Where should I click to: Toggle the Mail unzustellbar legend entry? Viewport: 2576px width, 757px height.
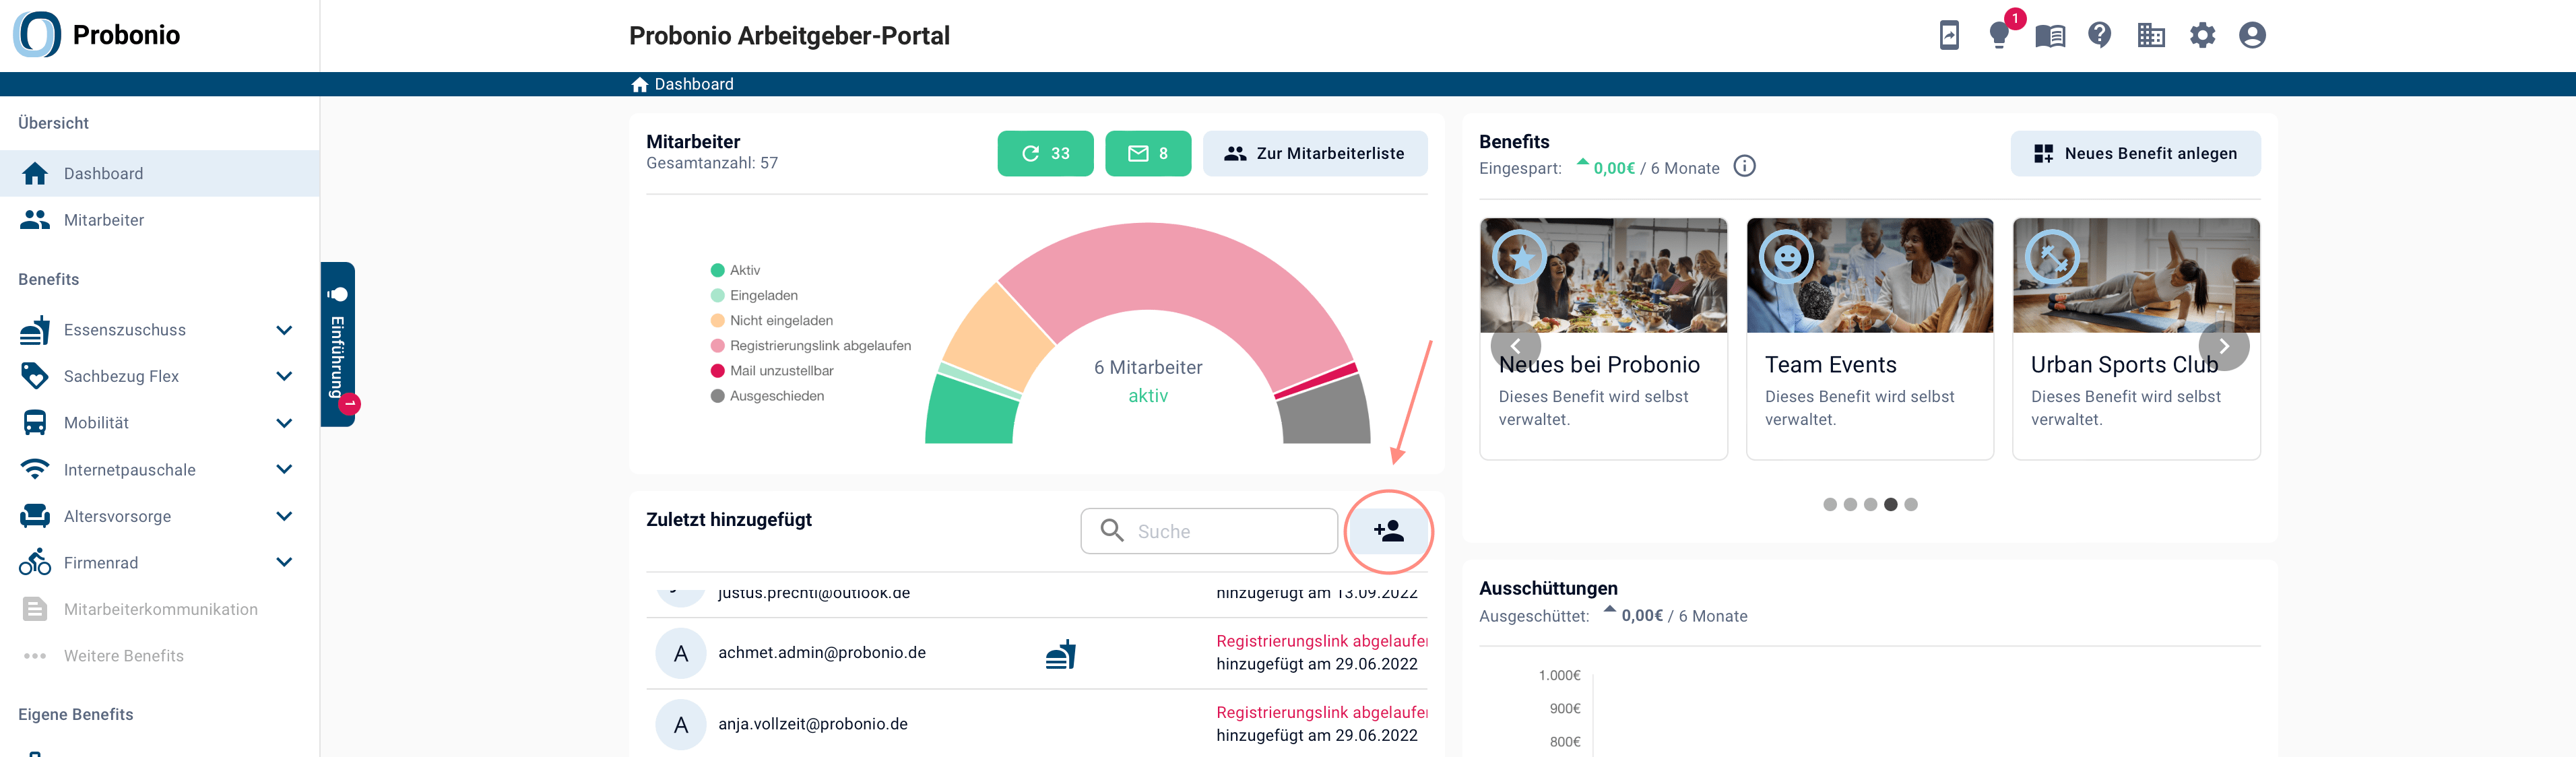[x=772, y=370]
